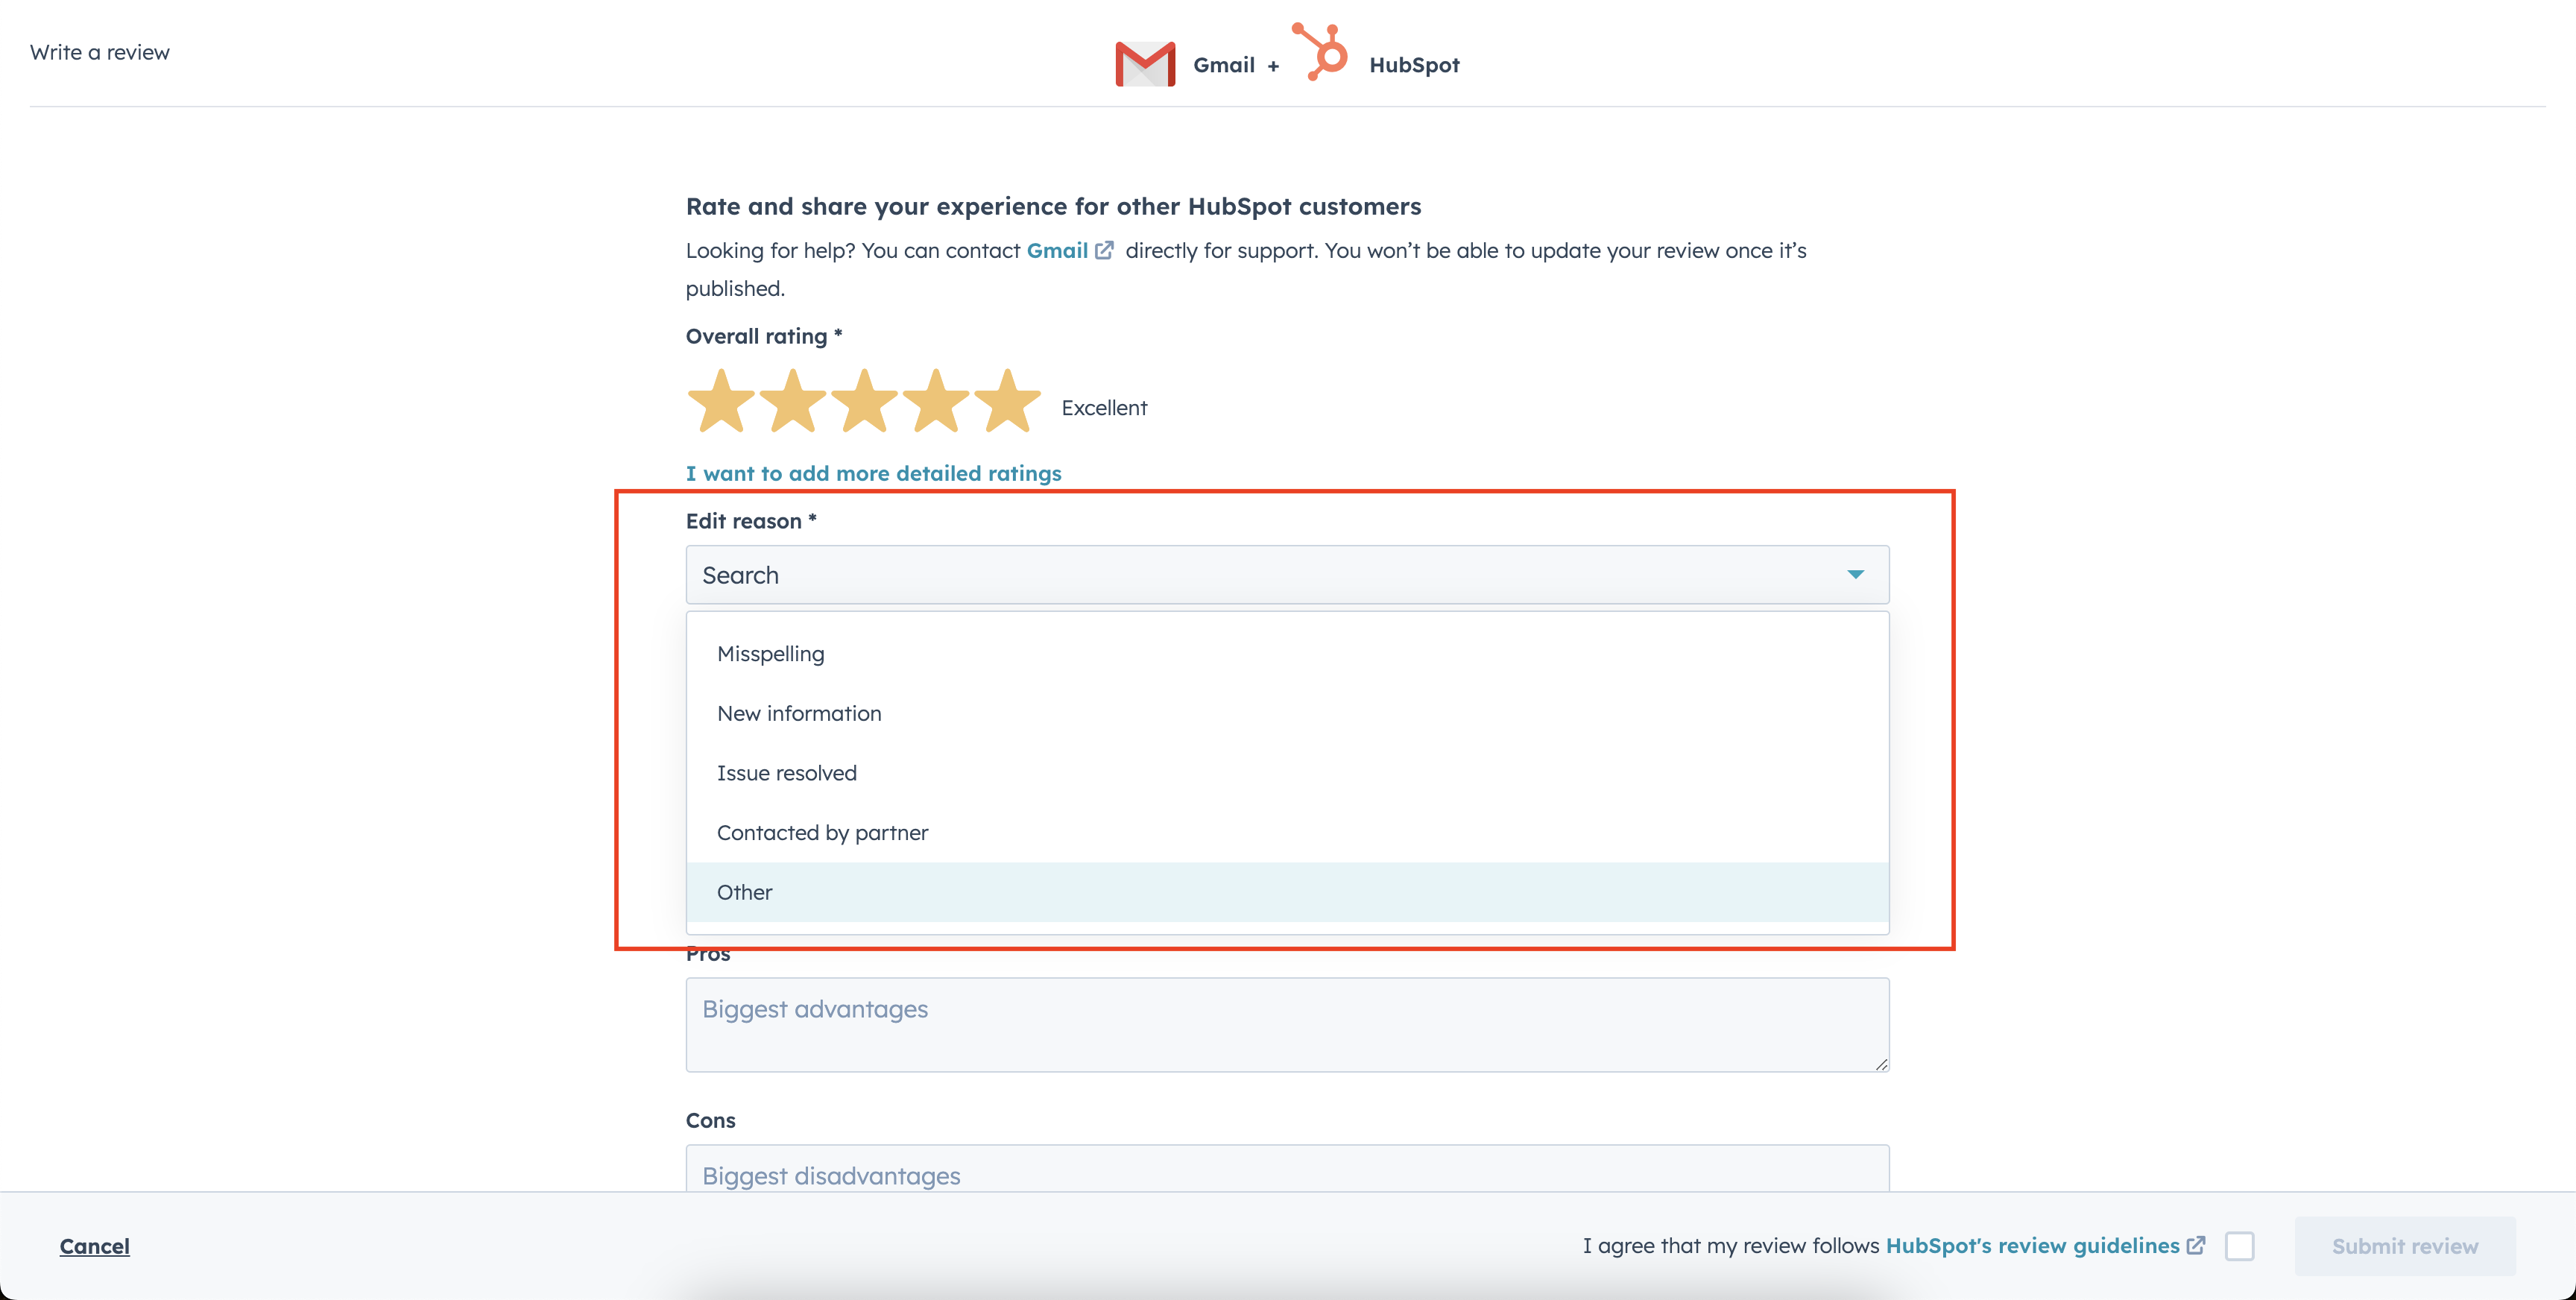The image size is (2576, 1300).
Task: Select the fourth rating star
Action: point(936,401)
